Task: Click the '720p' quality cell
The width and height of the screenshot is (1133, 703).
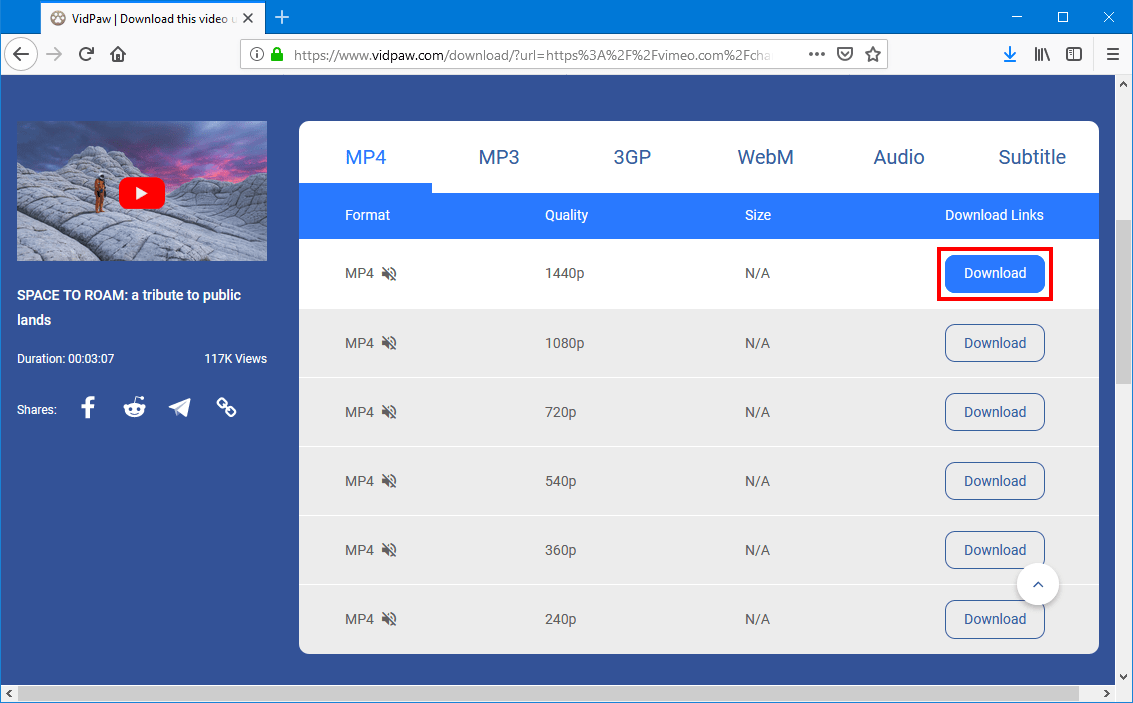Action: pos(561,412)
